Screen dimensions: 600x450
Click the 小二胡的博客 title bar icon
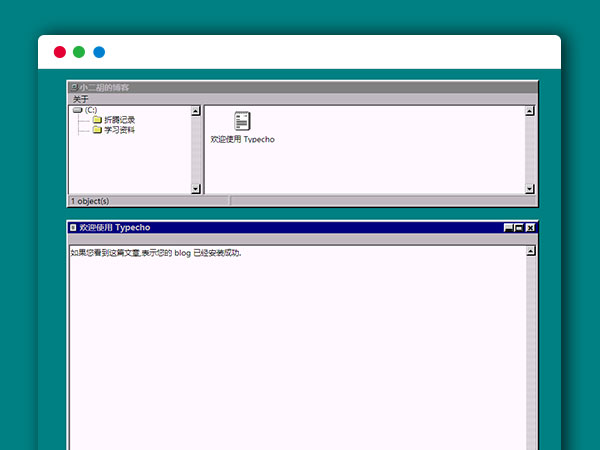75,87
